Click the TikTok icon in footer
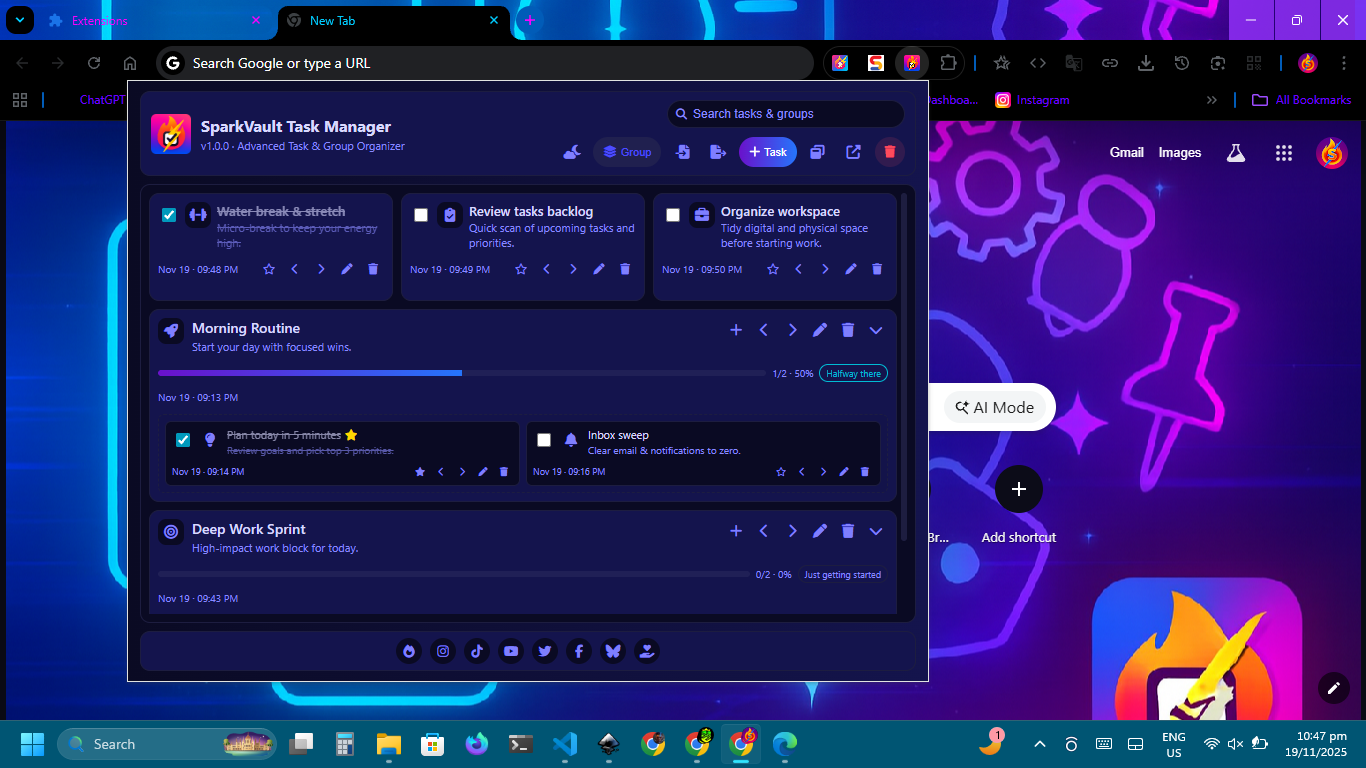Screen dimensions: 1366x768 click(477, 651)
